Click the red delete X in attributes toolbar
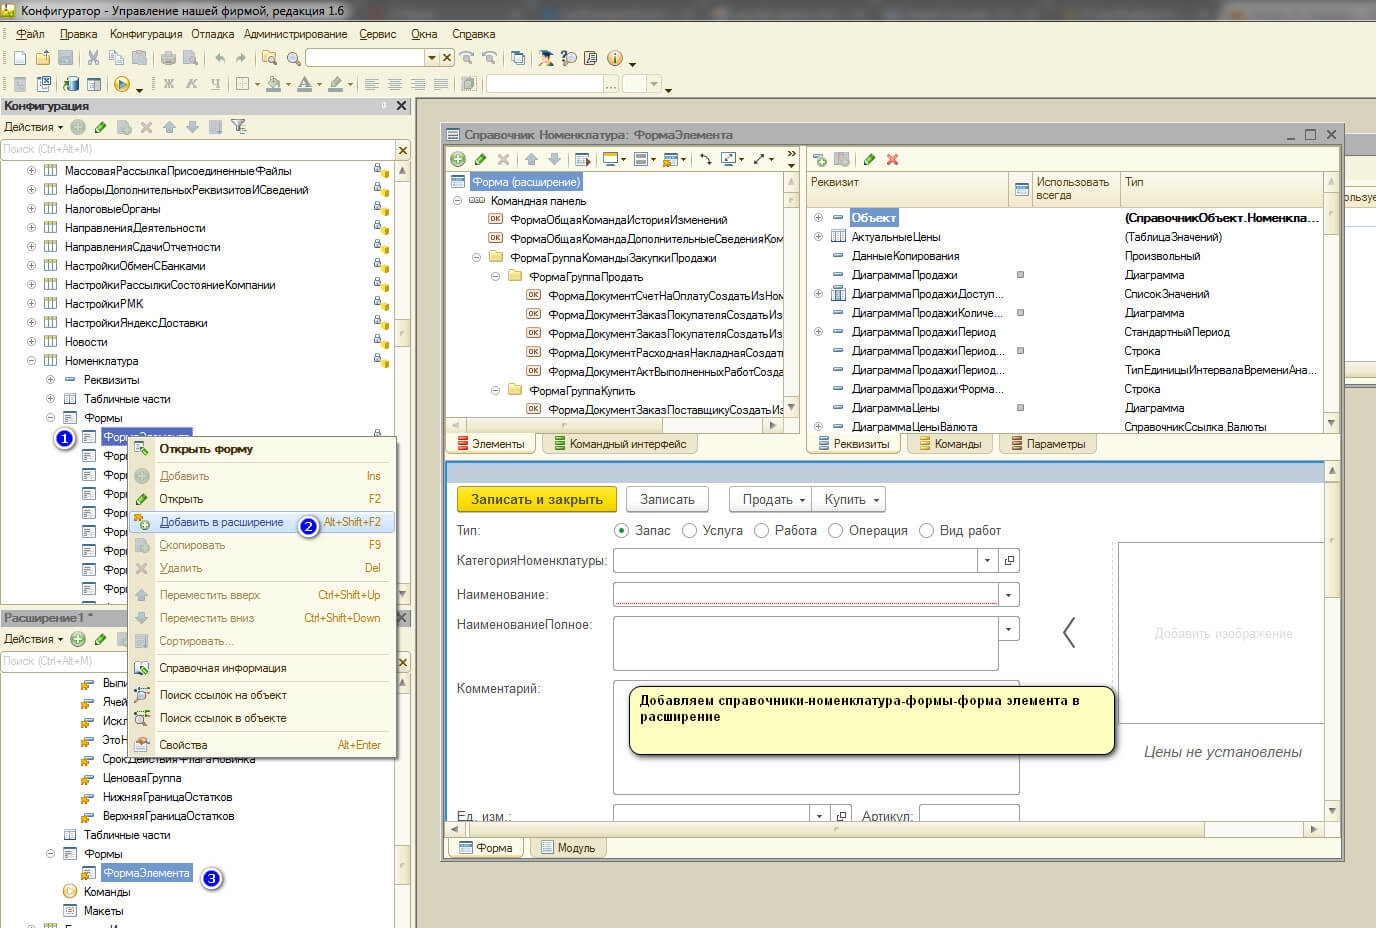This screenshot has height=928, width=1376. pos(892,159)
